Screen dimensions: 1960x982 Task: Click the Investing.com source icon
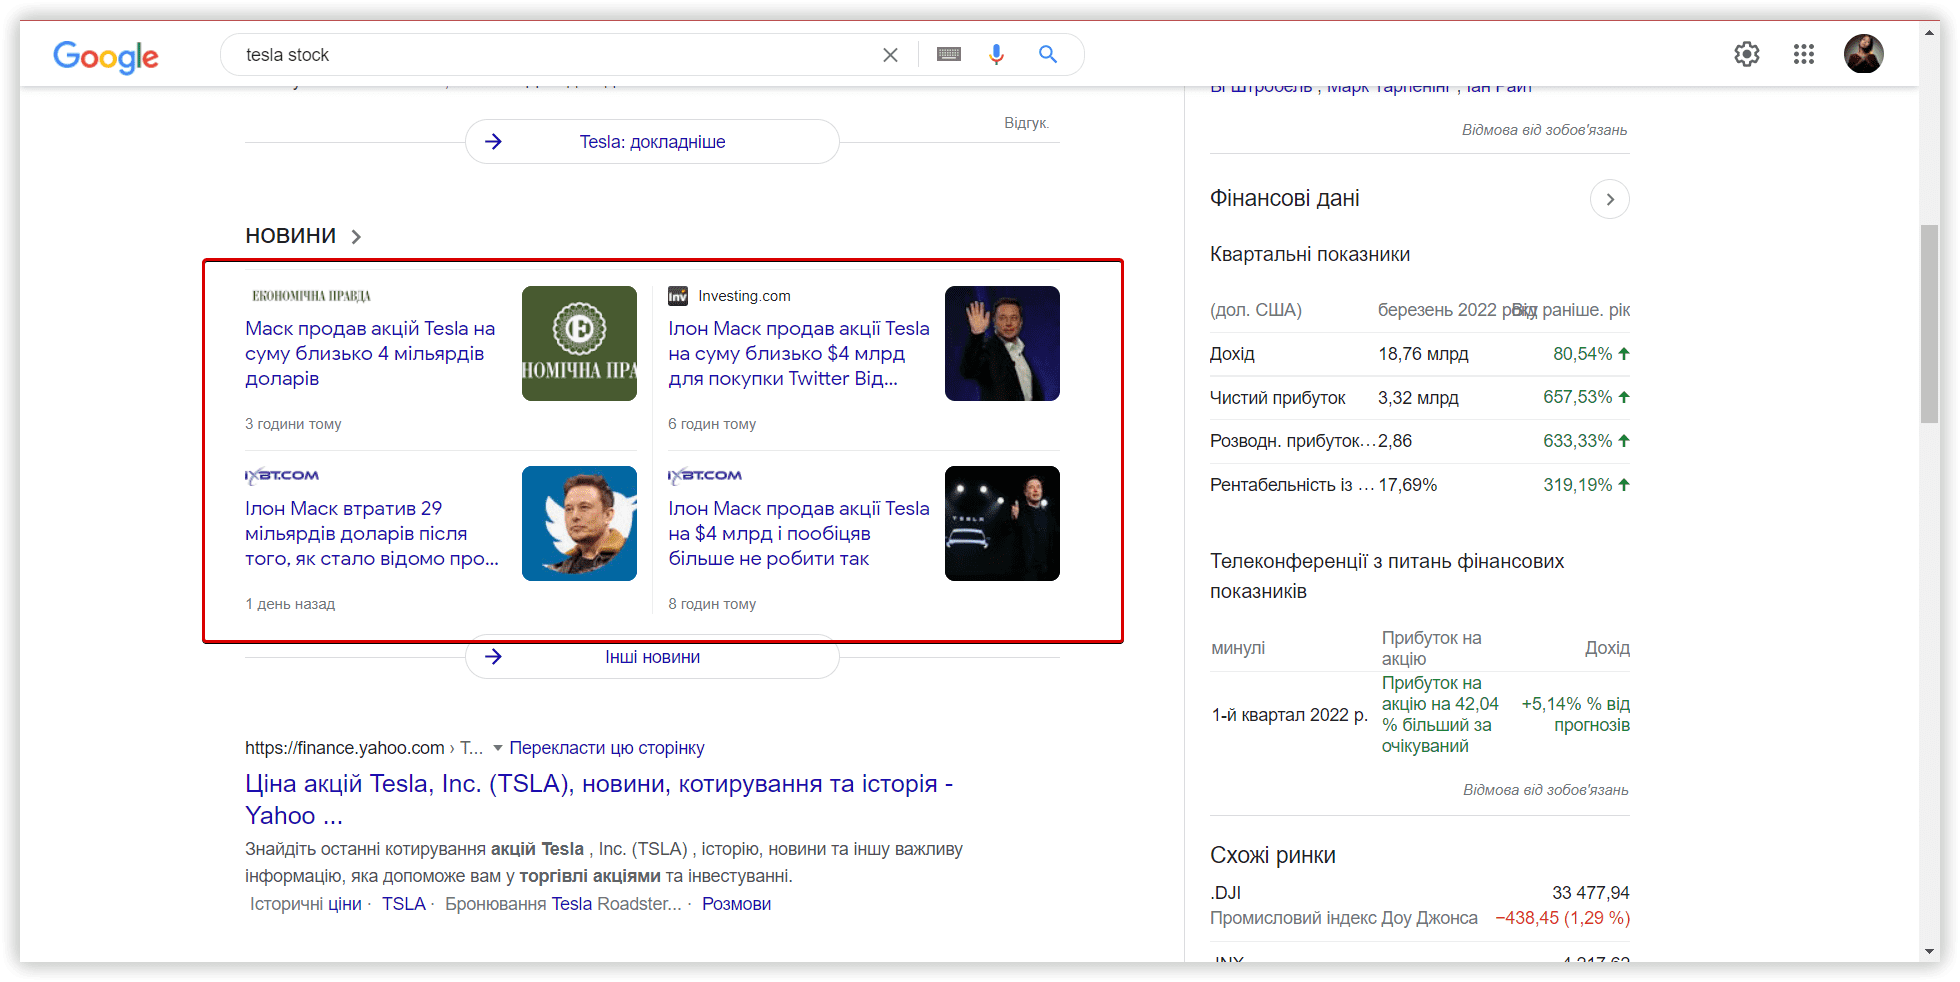[678, 296]
